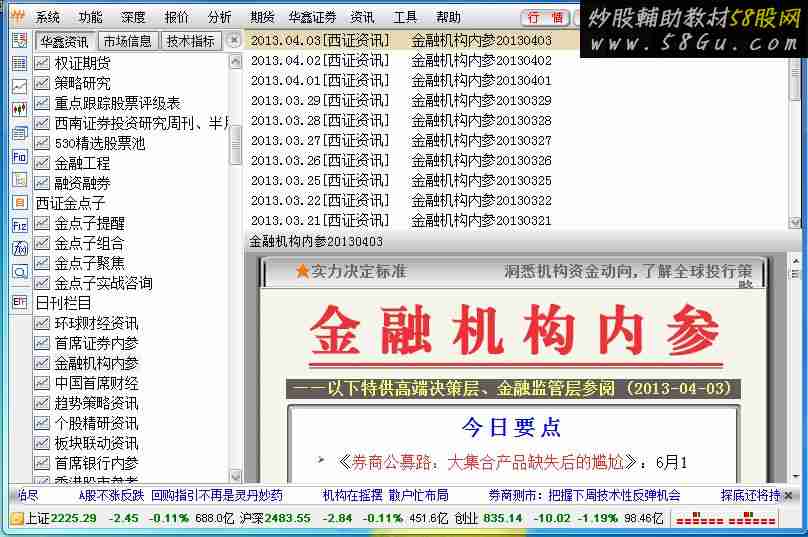Image resolution: width=808 pixels, height=537 pixels.
Task: Select 530精选股票池 in the tree
Action: tap(100, 144)
